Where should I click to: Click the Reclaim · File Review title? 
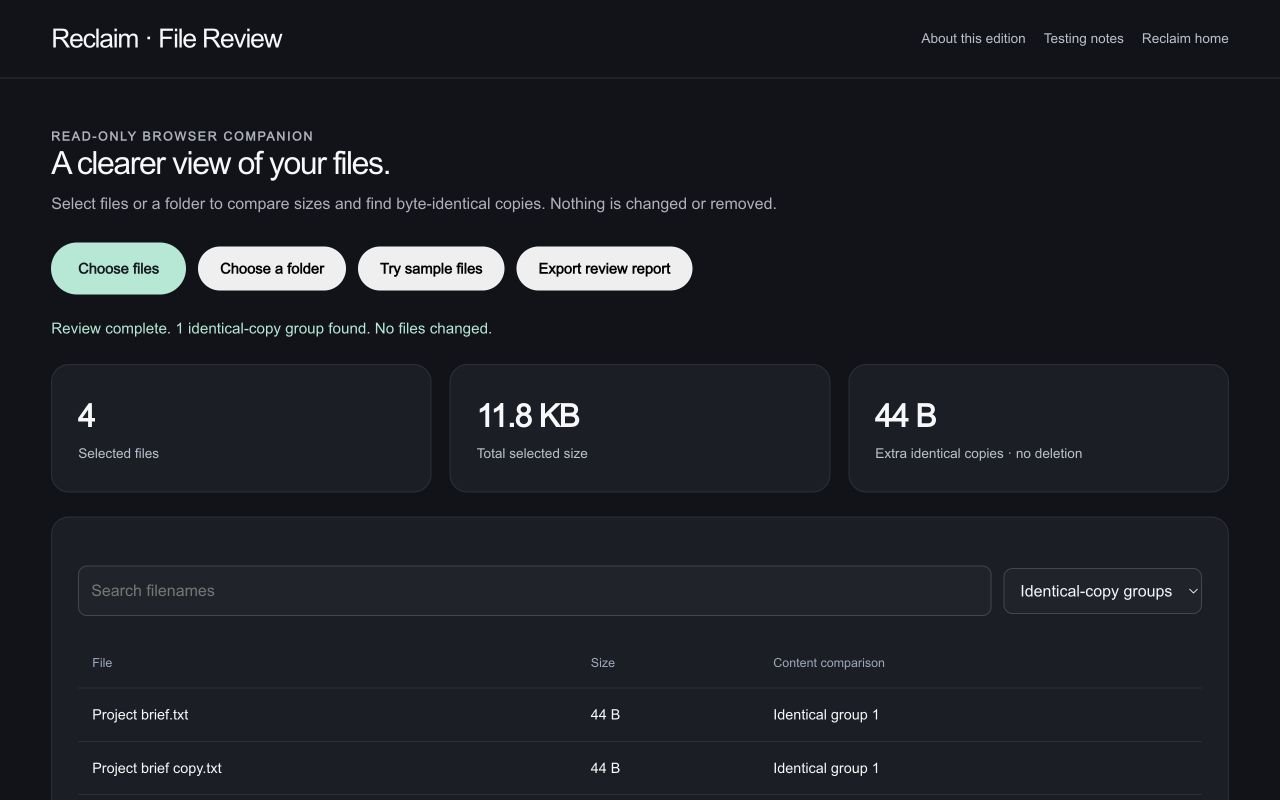pyautogui.click(x=167, y=38)
